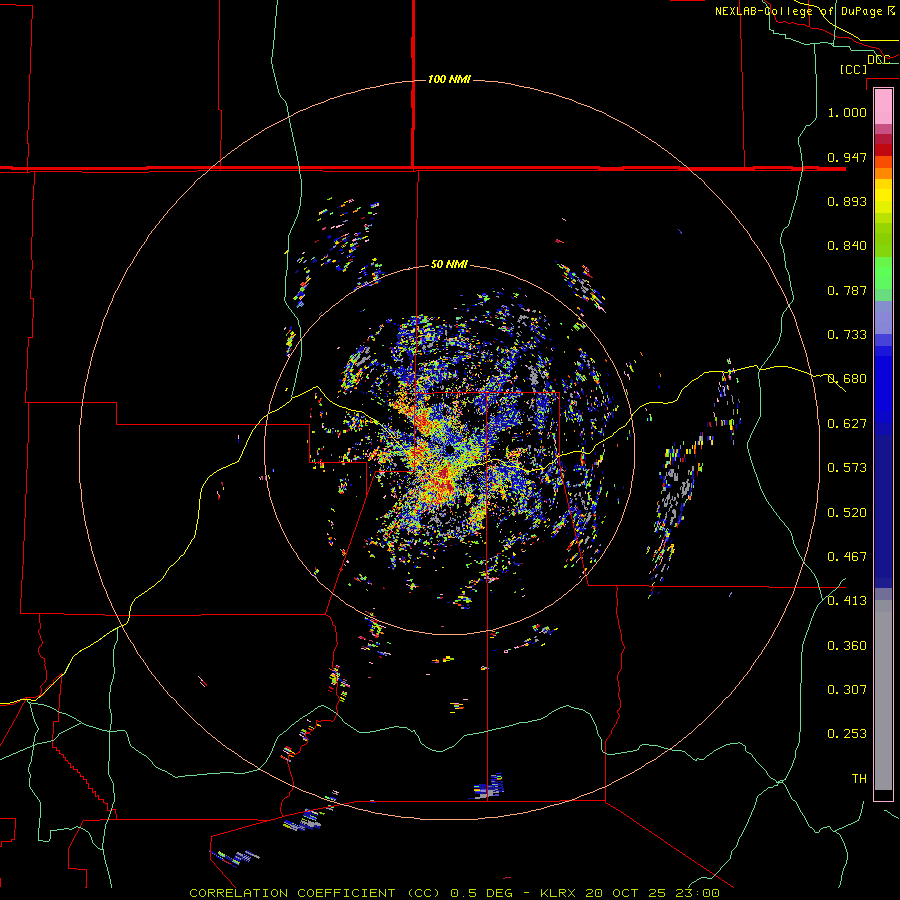The height and width of the screenshot is (900, 900).
Task: Click the 1.000 value on the color scale
Action: tap(847, 112)
